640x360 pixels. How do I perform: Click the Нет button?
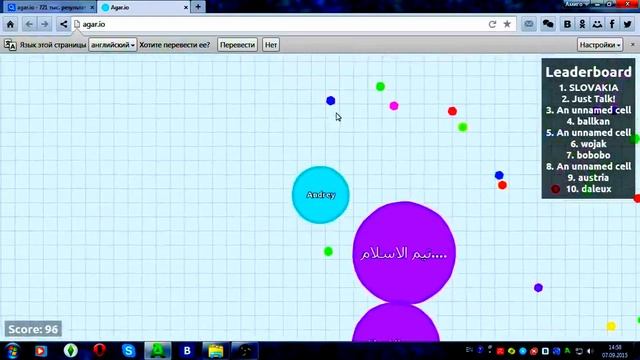click(271, 45)
